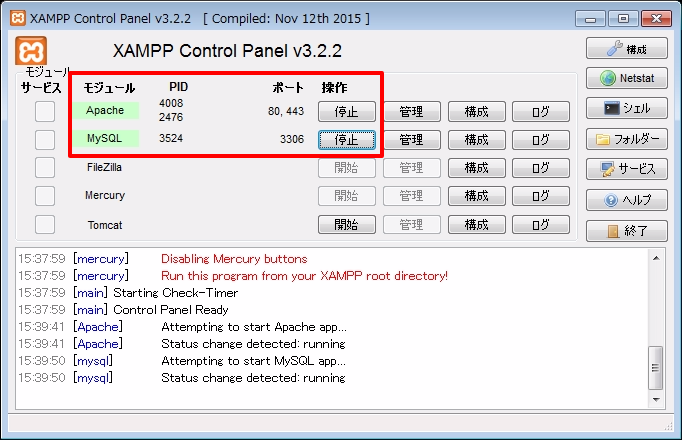
Task: Click the MySQL module label
Action: click(x=106, y=138)
